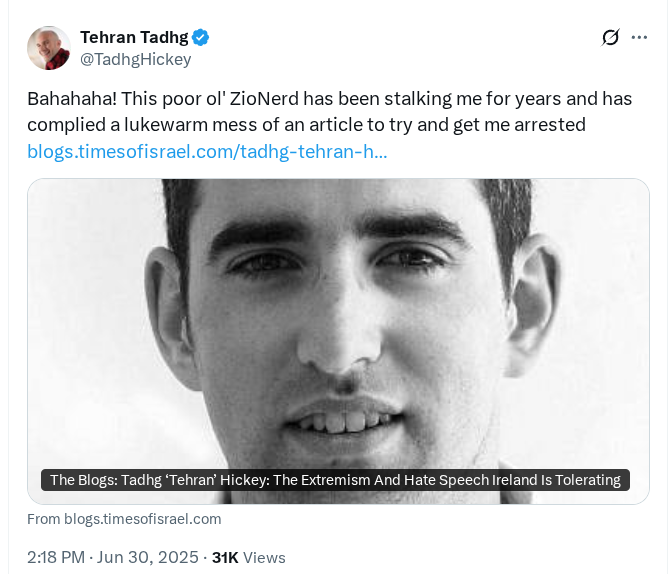
Task: Click the blue verified badge
Action: coord(200,37)
